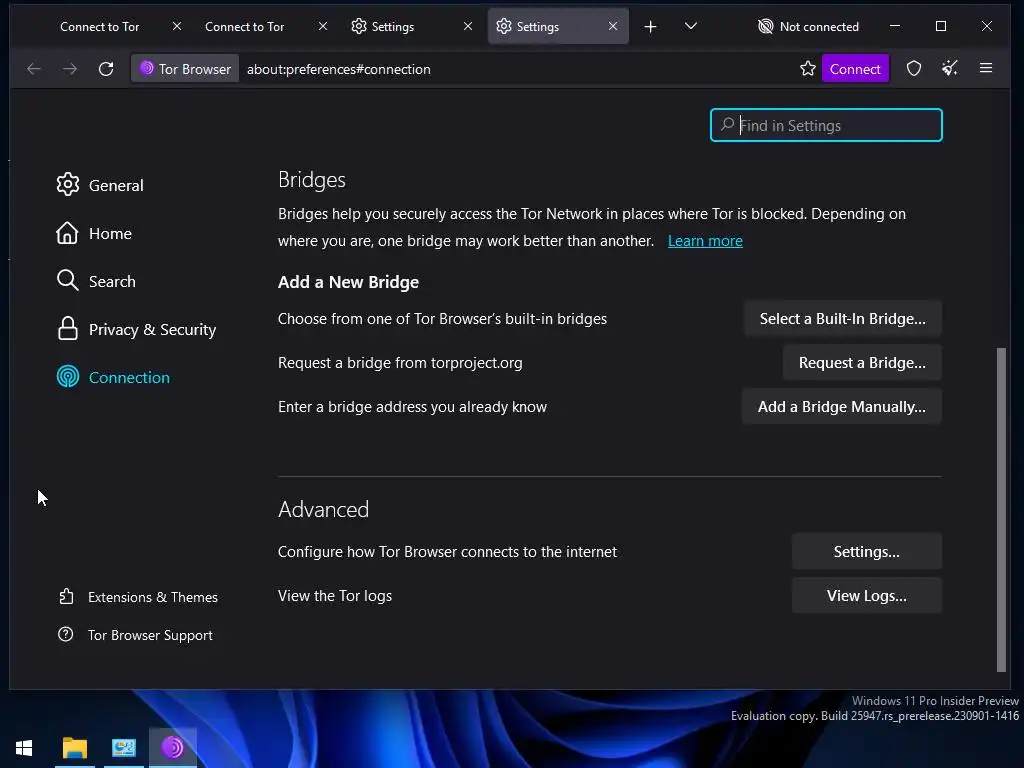Open Privacy & Security settings
1024x768 pixels.
coord(136,329)
